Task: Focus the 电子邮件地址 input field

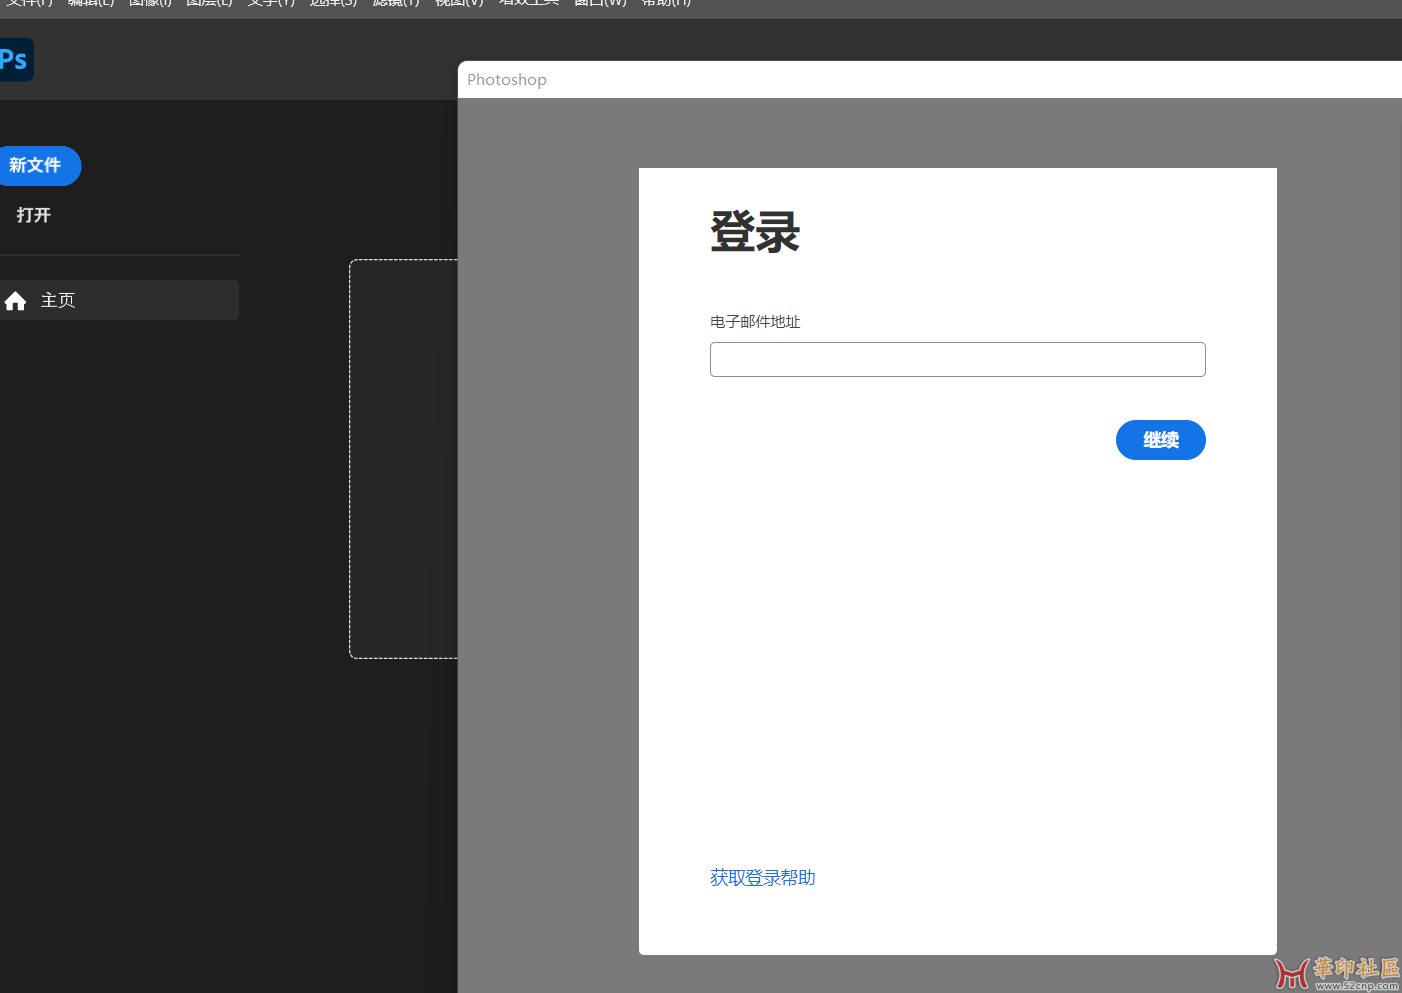Action: pos(957,360)
